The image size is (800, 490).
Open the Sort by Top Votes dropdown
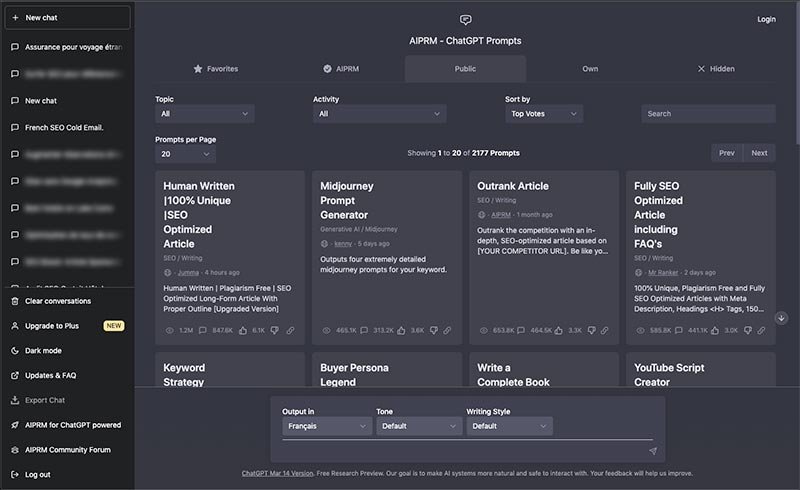(544, 114)
